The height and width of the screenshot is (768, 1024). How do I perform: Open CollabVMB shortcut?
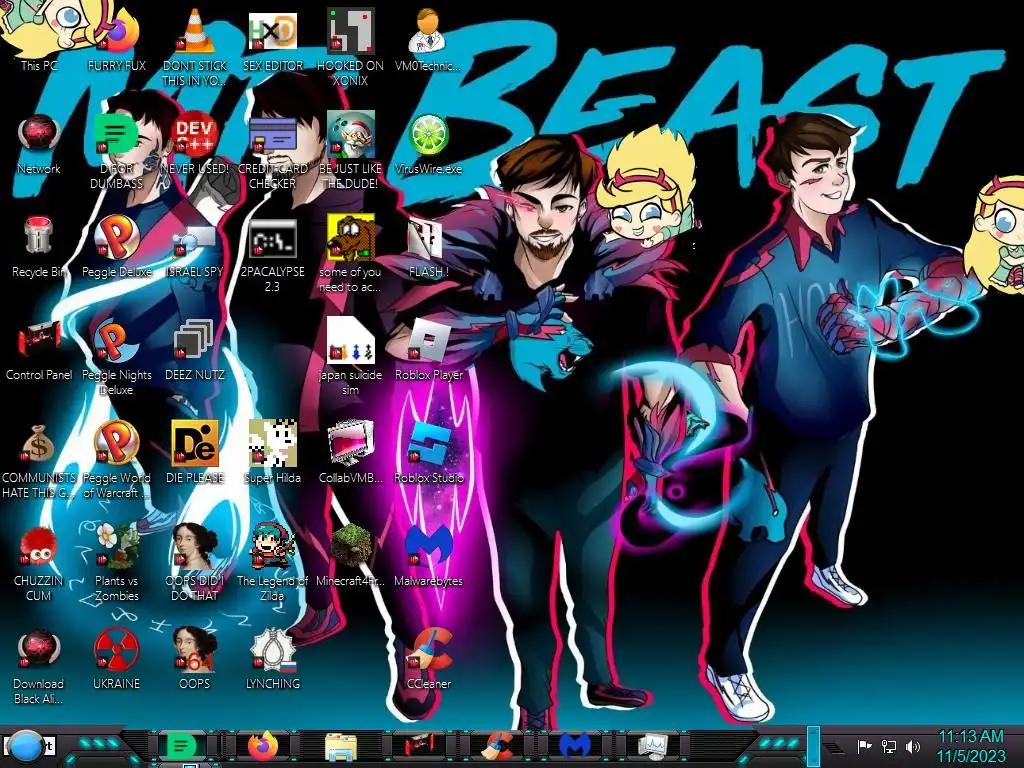click(x=350, y=453)
